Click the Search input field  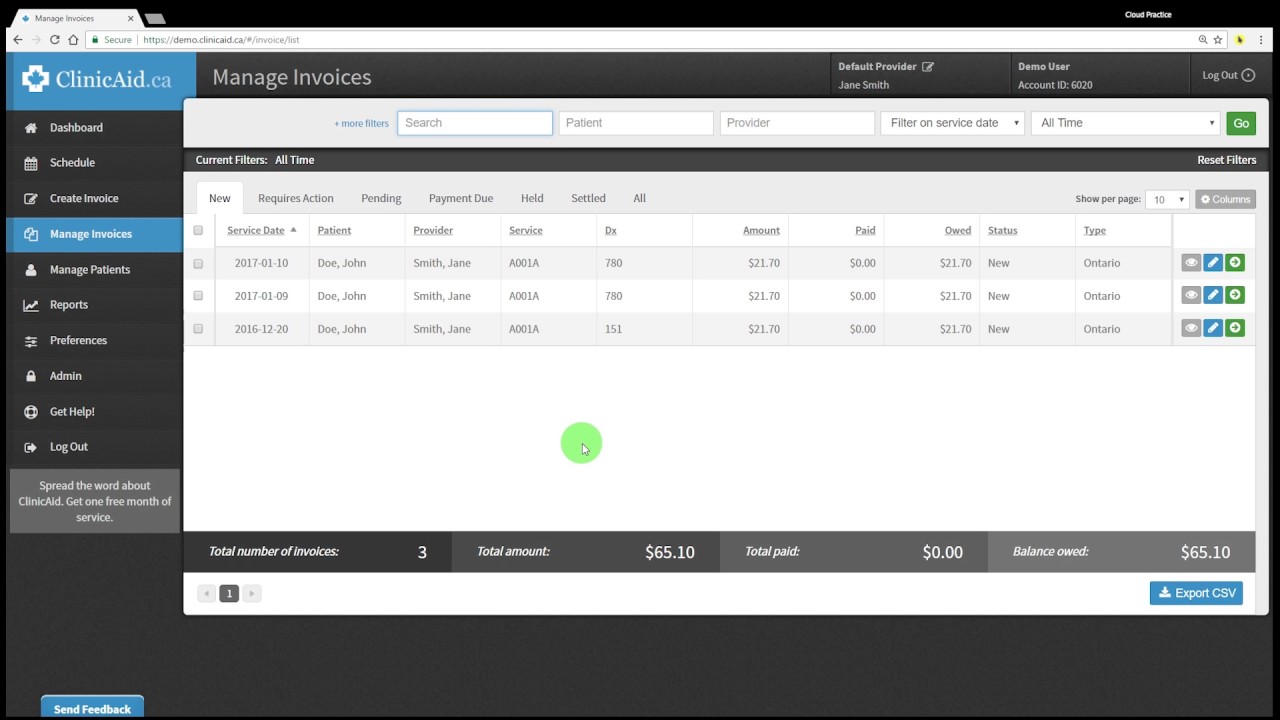(x=475, y=123)
